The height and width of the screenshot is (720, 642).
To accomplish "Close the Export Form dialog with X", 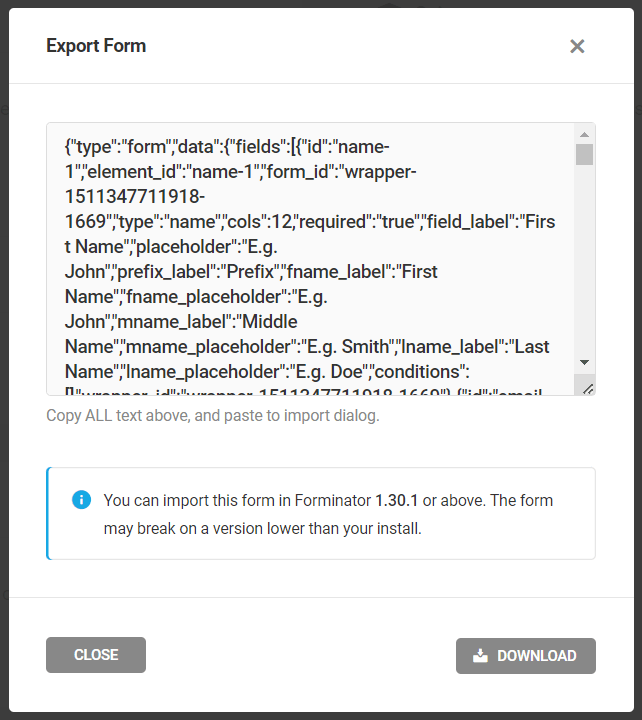I will pyautogui.click(x=577, y=46).
